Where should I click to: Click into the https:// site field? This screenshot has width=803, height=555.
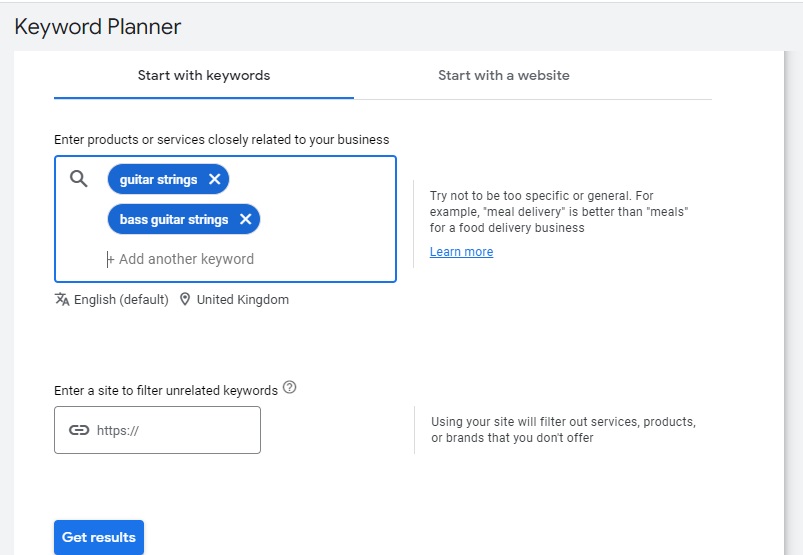pyautogui.click(x=170, y=430)
